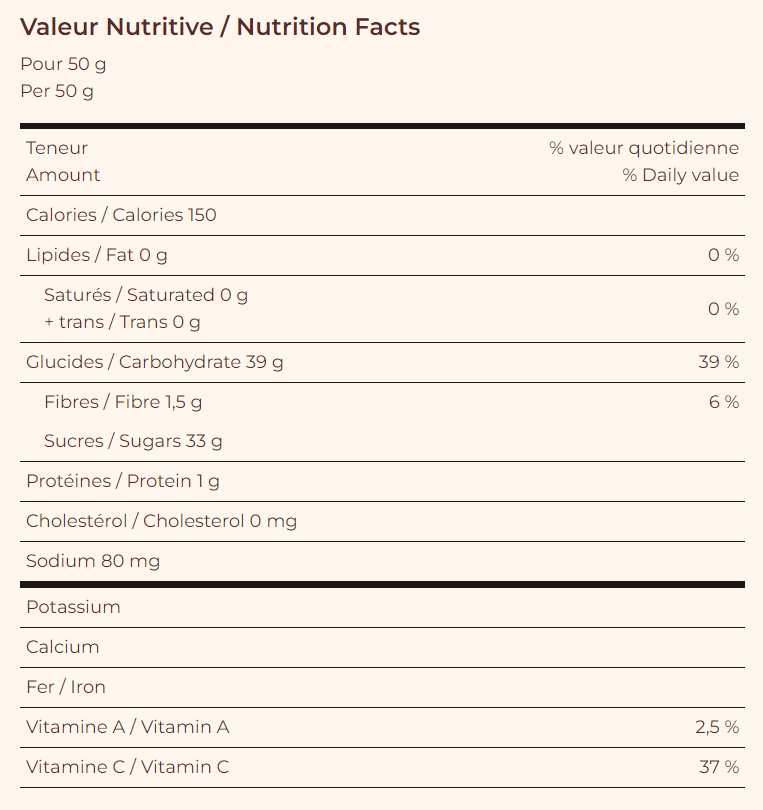Click the 39 % carbohydrate daily value
Image resolution: width=763 pixels, height=810 pixels.
[x=719, y=362]
